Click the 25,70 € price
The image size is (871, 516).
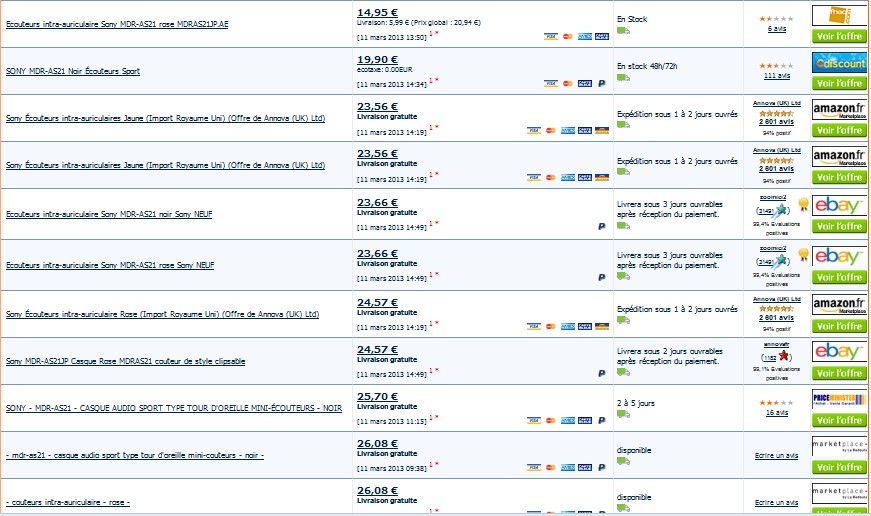[x=377, y=396]
